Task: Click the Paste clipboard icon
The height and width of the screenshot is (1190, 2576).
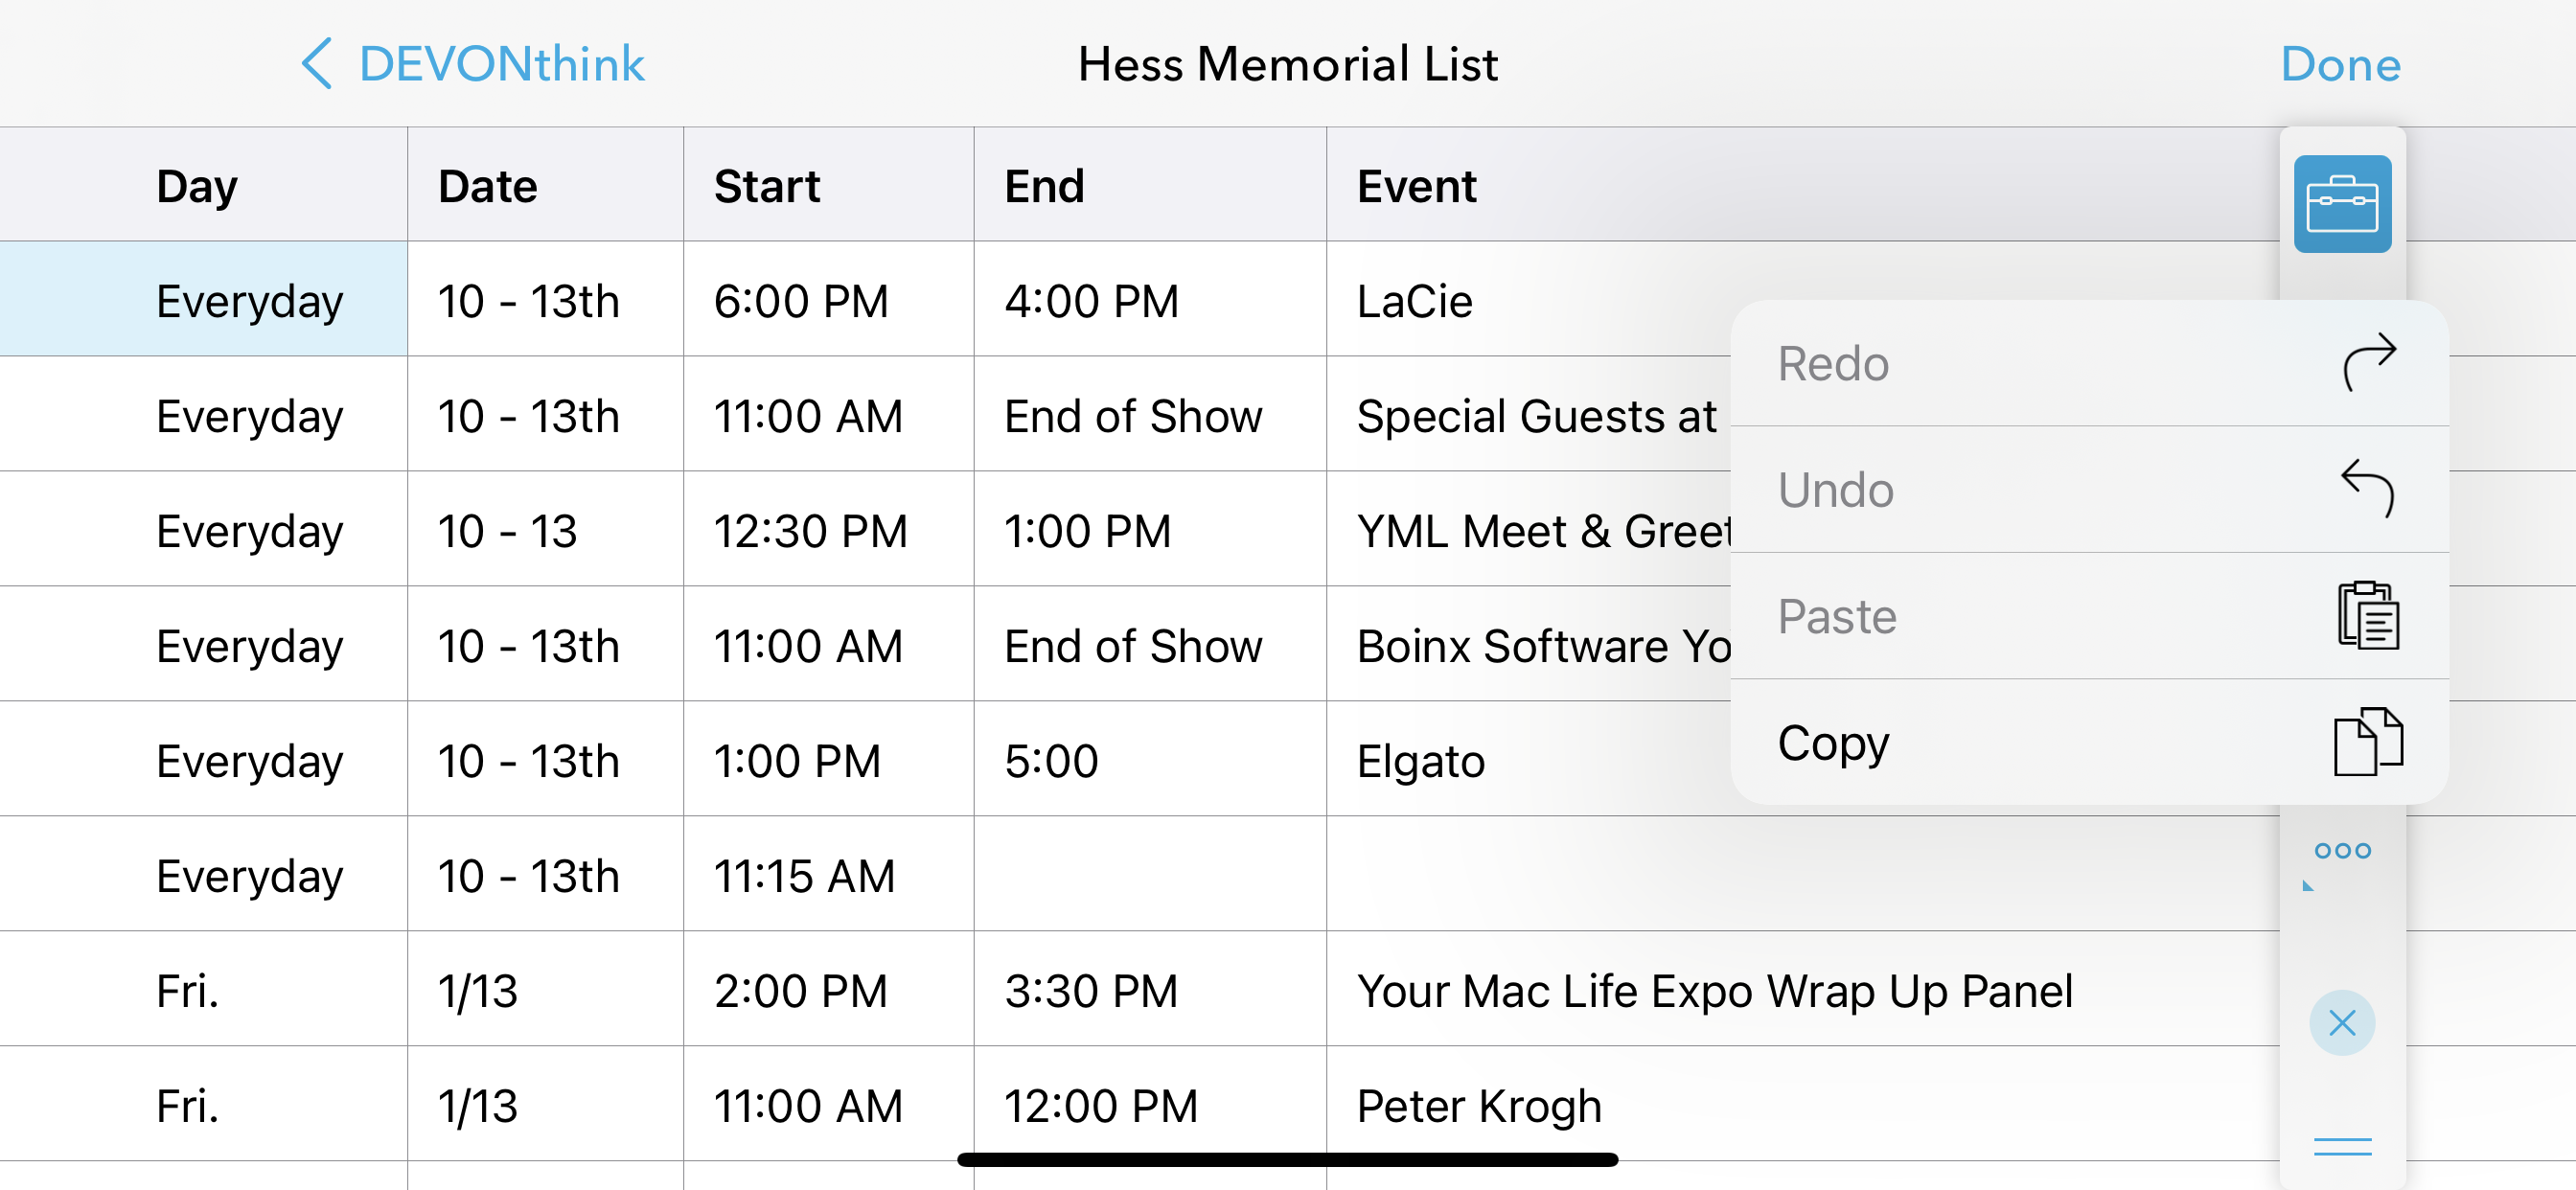Action: pyautogui.click(x=2369, y=615)
